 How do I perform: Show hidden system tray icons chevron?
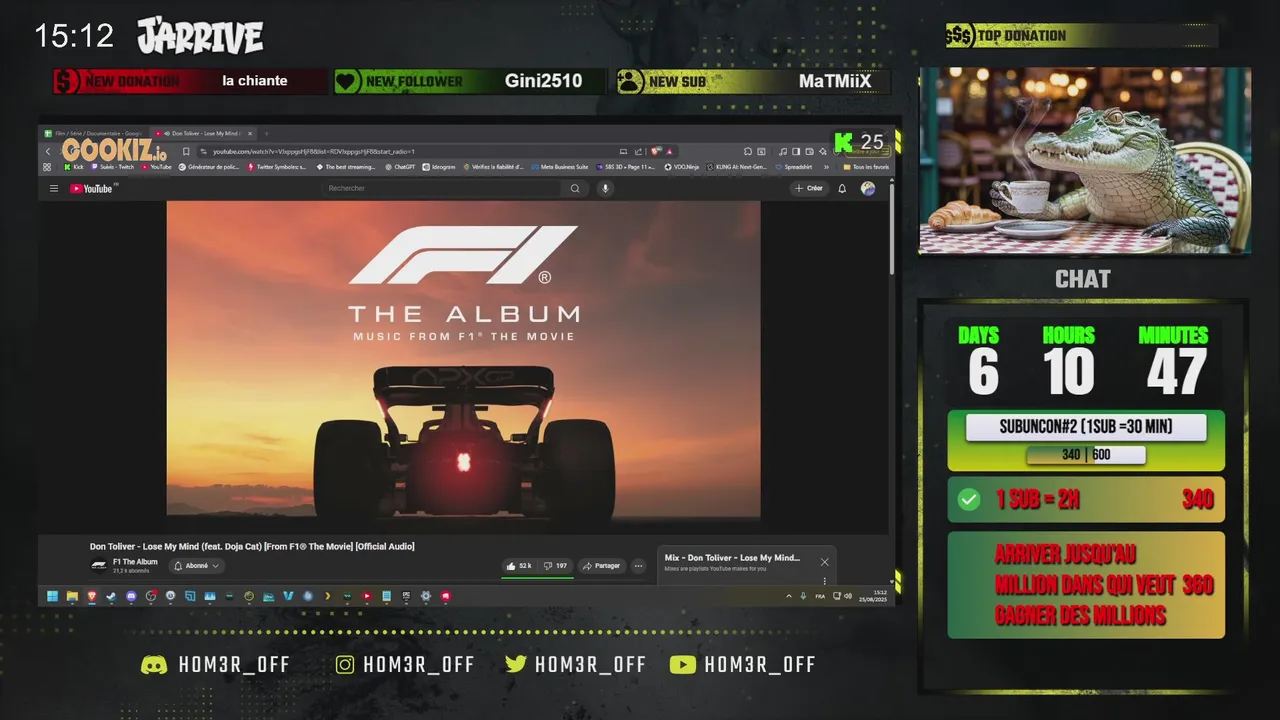coord(789,596)
